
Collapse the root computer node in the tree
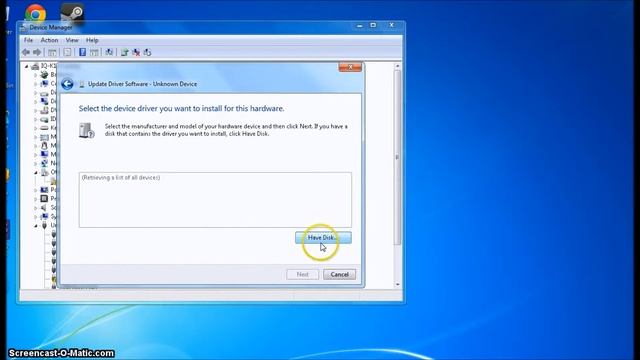[27, 66]
